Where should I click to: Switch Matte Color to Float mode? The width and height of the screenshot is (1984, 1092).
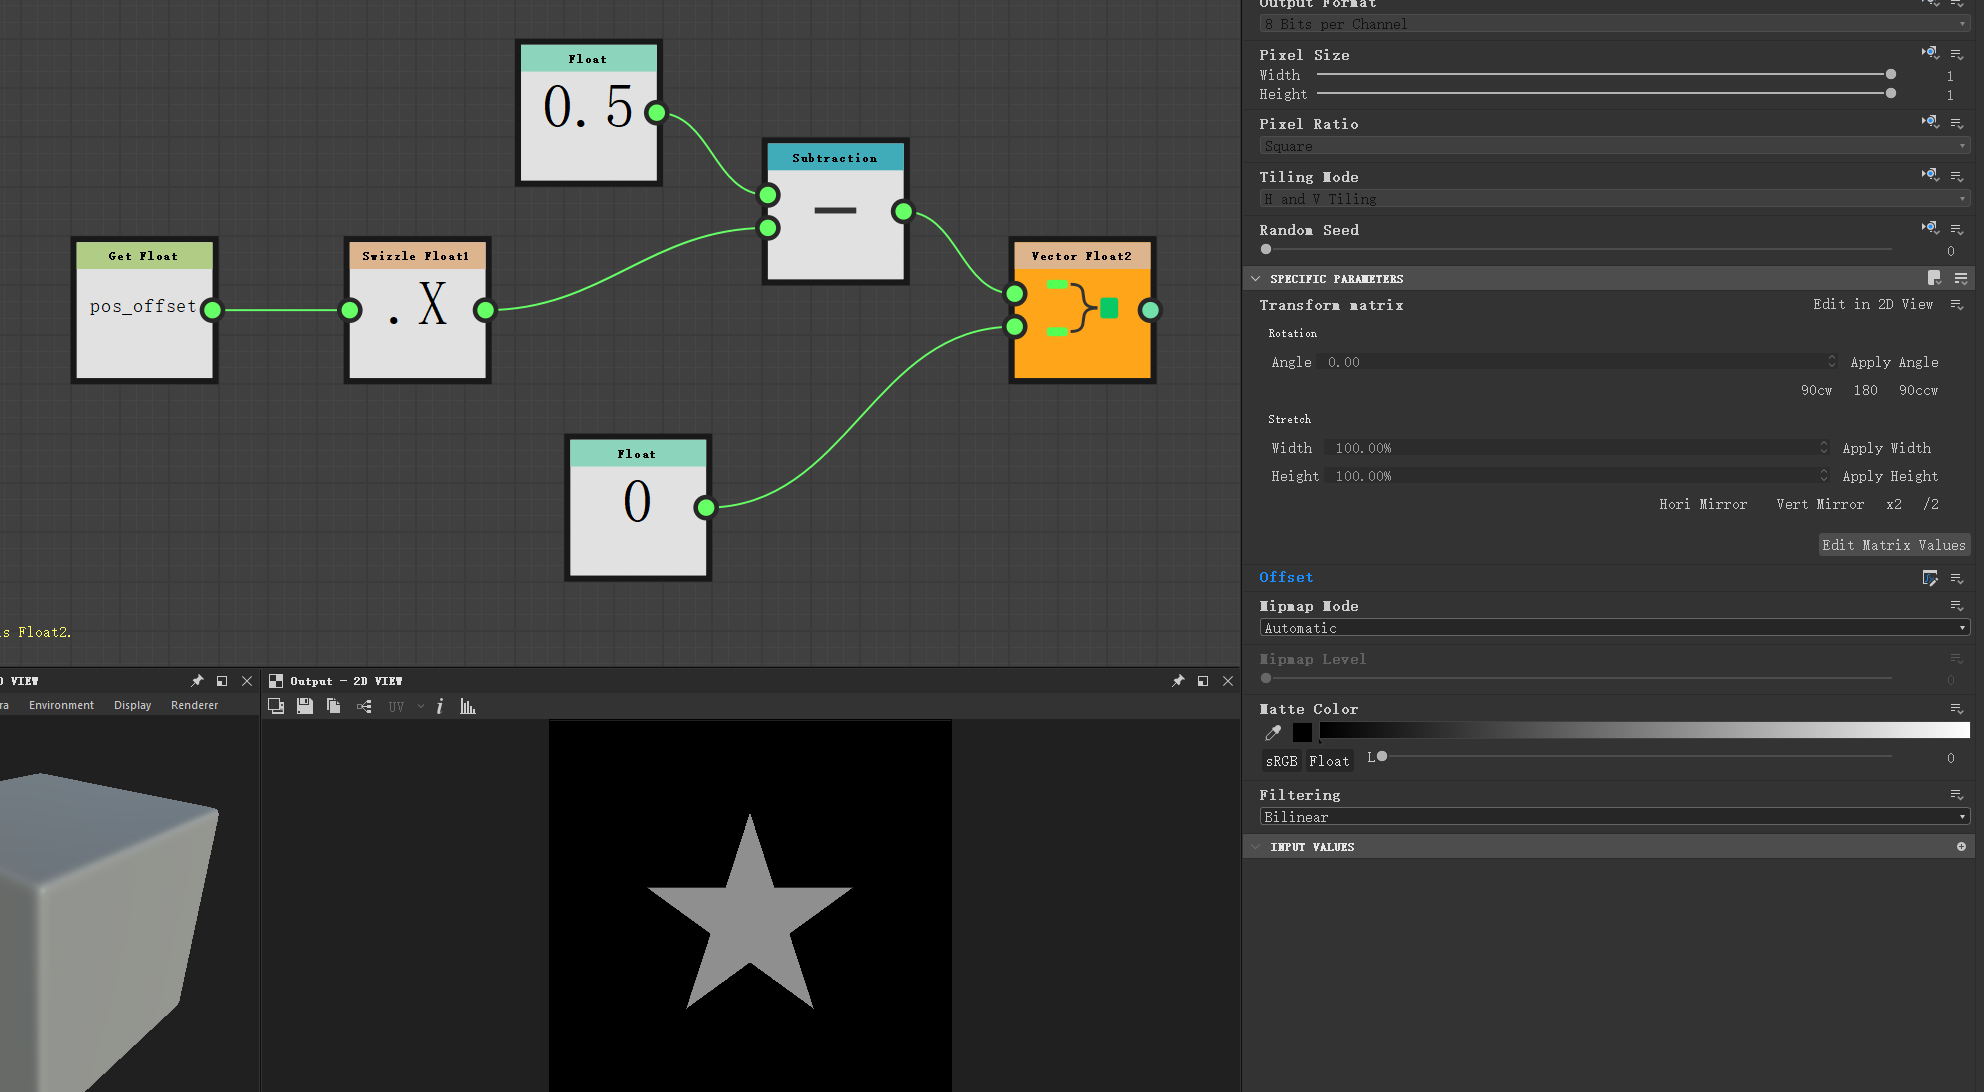1329,761
